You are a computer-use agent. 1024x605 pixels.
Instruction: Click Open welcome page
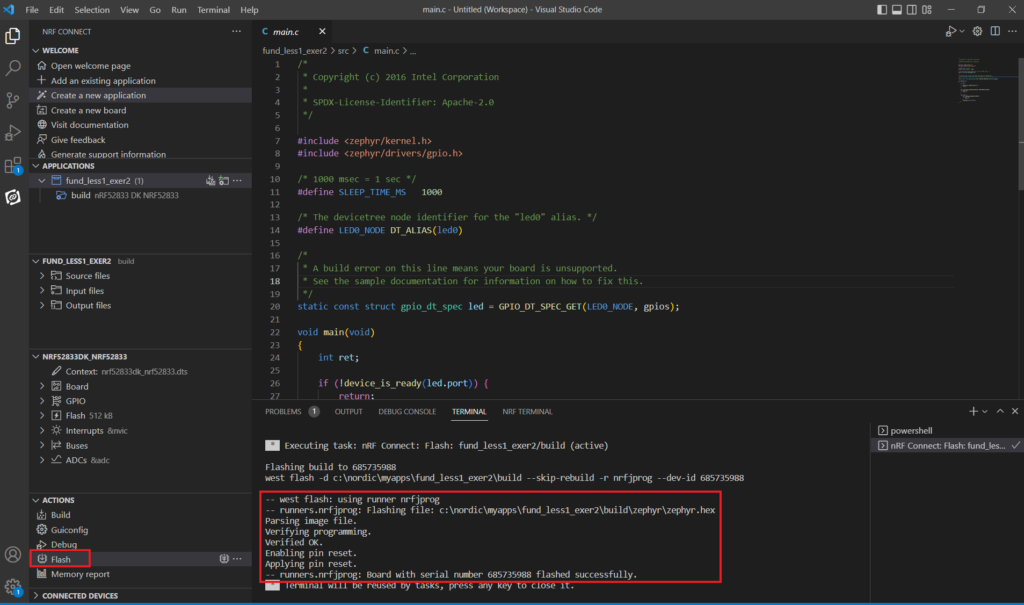click(91, 65)
